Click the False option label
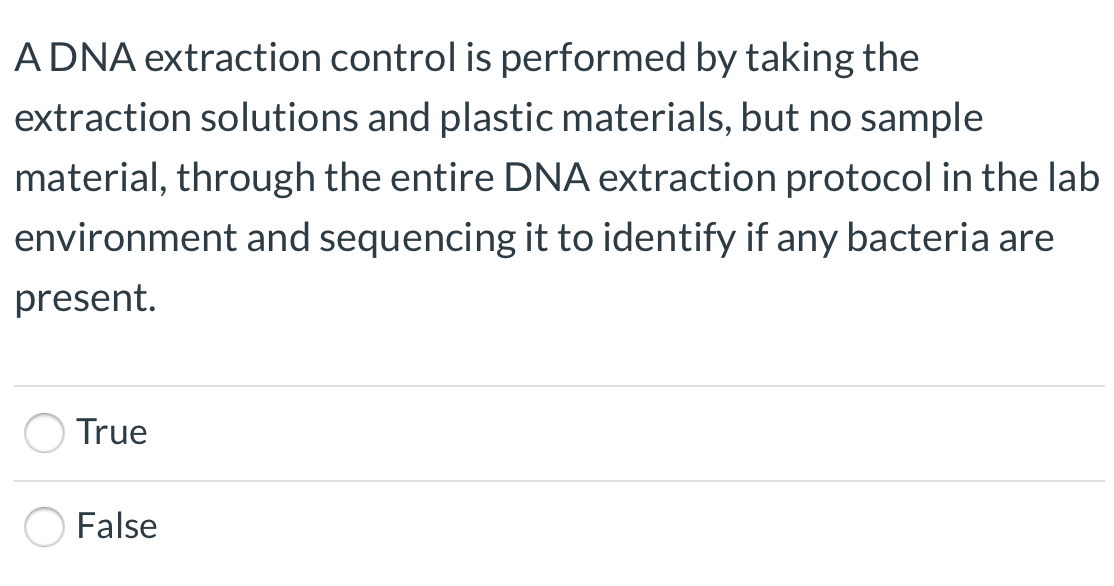Viewport: 1114px width, 586px height. pos(117,527)
